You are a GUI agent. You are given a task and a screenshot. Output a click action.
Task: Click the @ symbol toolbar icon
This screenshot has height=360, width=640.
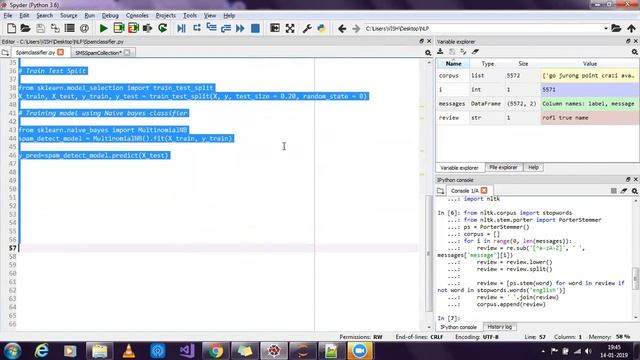pyautogui.click(x=84, y=28)
